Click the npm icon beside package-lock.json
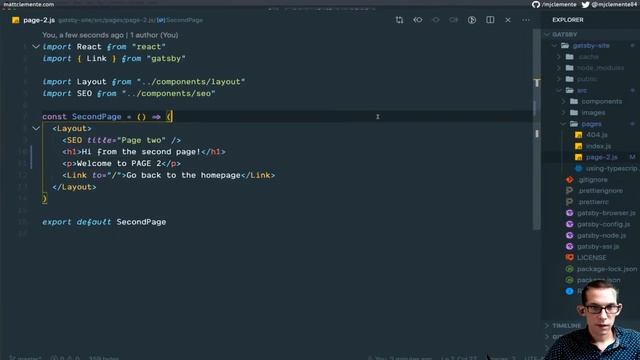This screenshot has width=640, height=360. pyautogui.click(x=570, y=269)
